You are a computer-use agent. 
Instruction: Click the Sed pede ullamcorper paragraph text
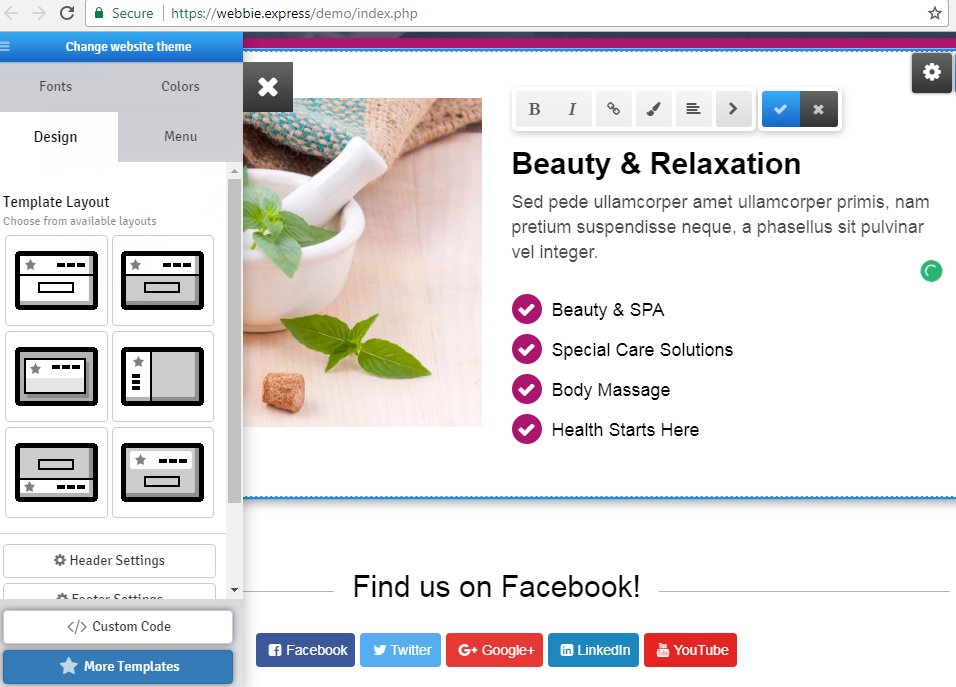721,227
